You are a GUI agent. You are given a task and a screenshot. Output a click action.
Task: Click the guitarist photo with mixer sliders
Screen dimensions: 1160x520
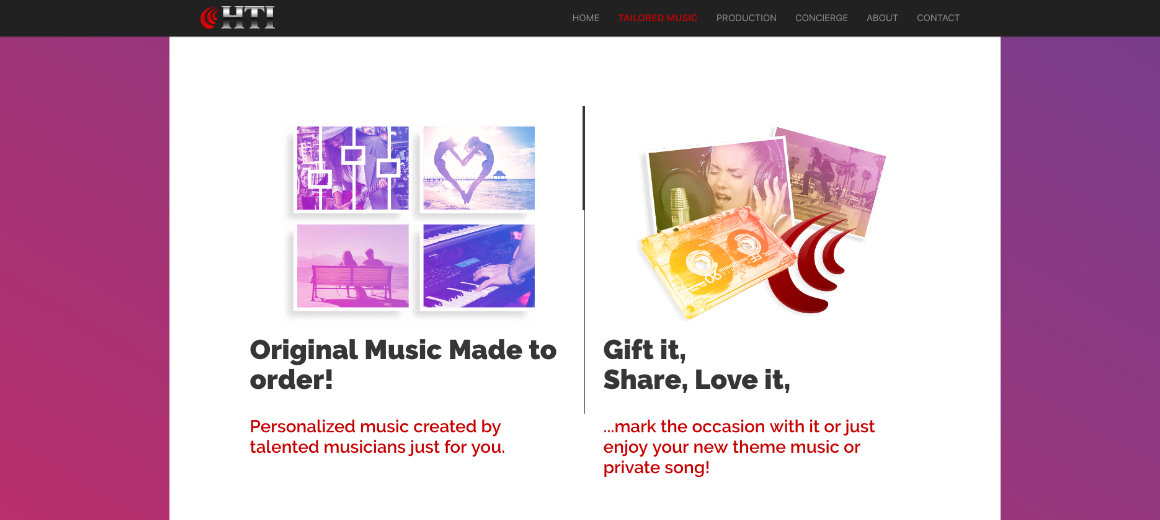[x=352, y=168]
